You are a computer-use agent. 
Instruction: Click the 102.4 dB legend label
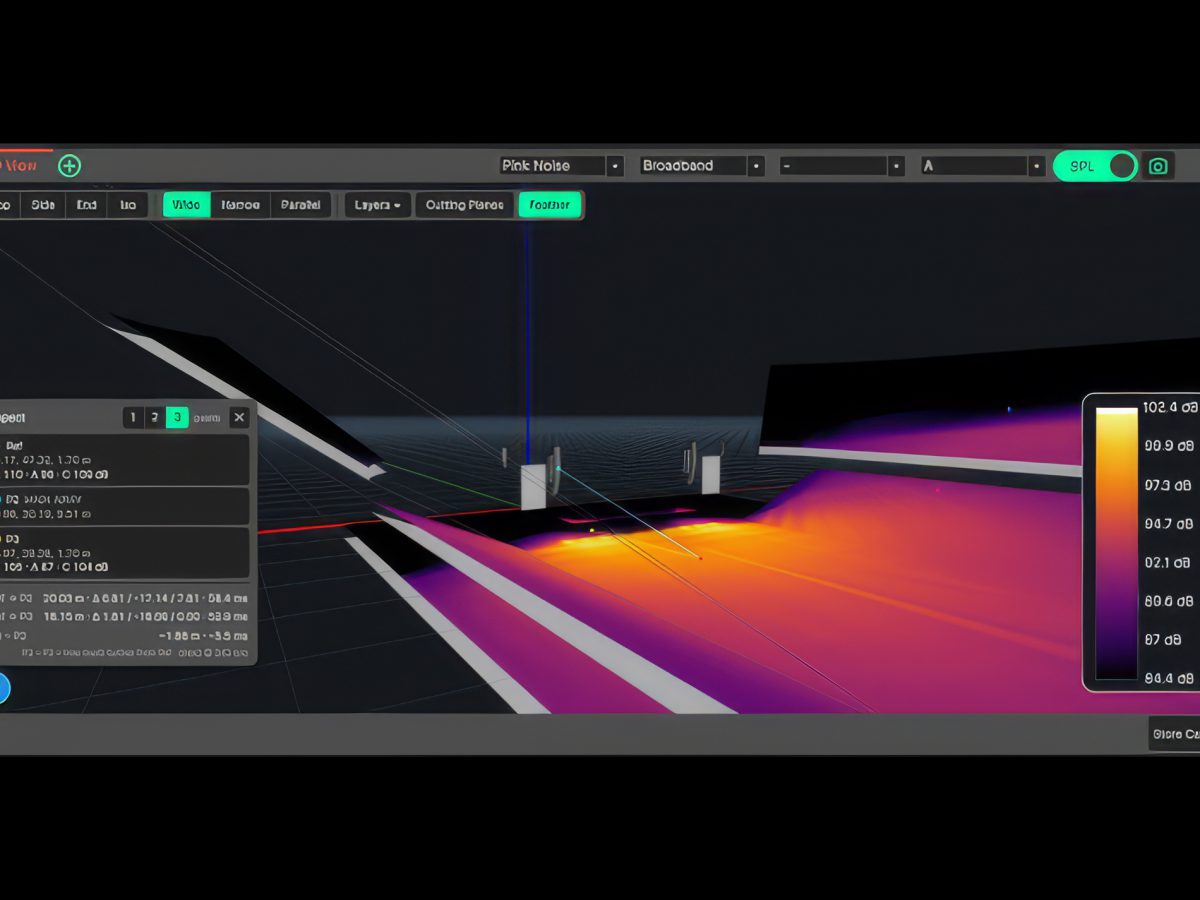[1171, 408]
